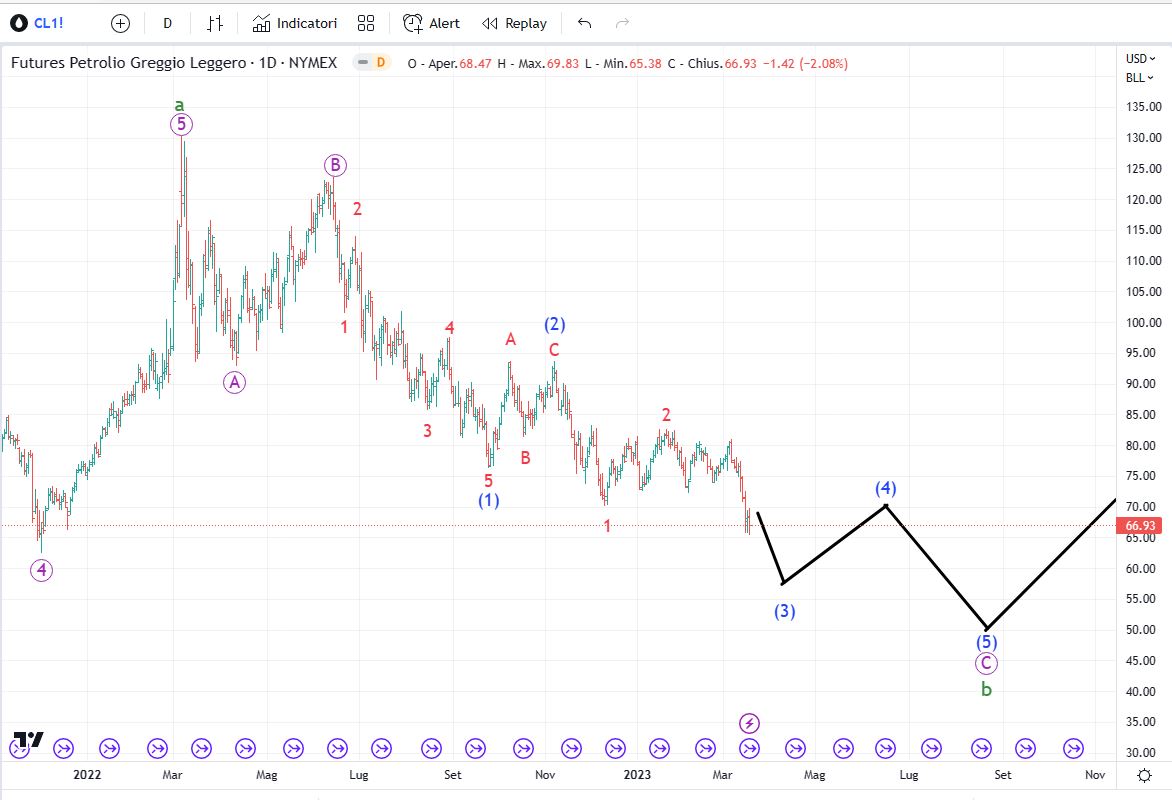Select the red C label below (2)

[x=554, y=349]
